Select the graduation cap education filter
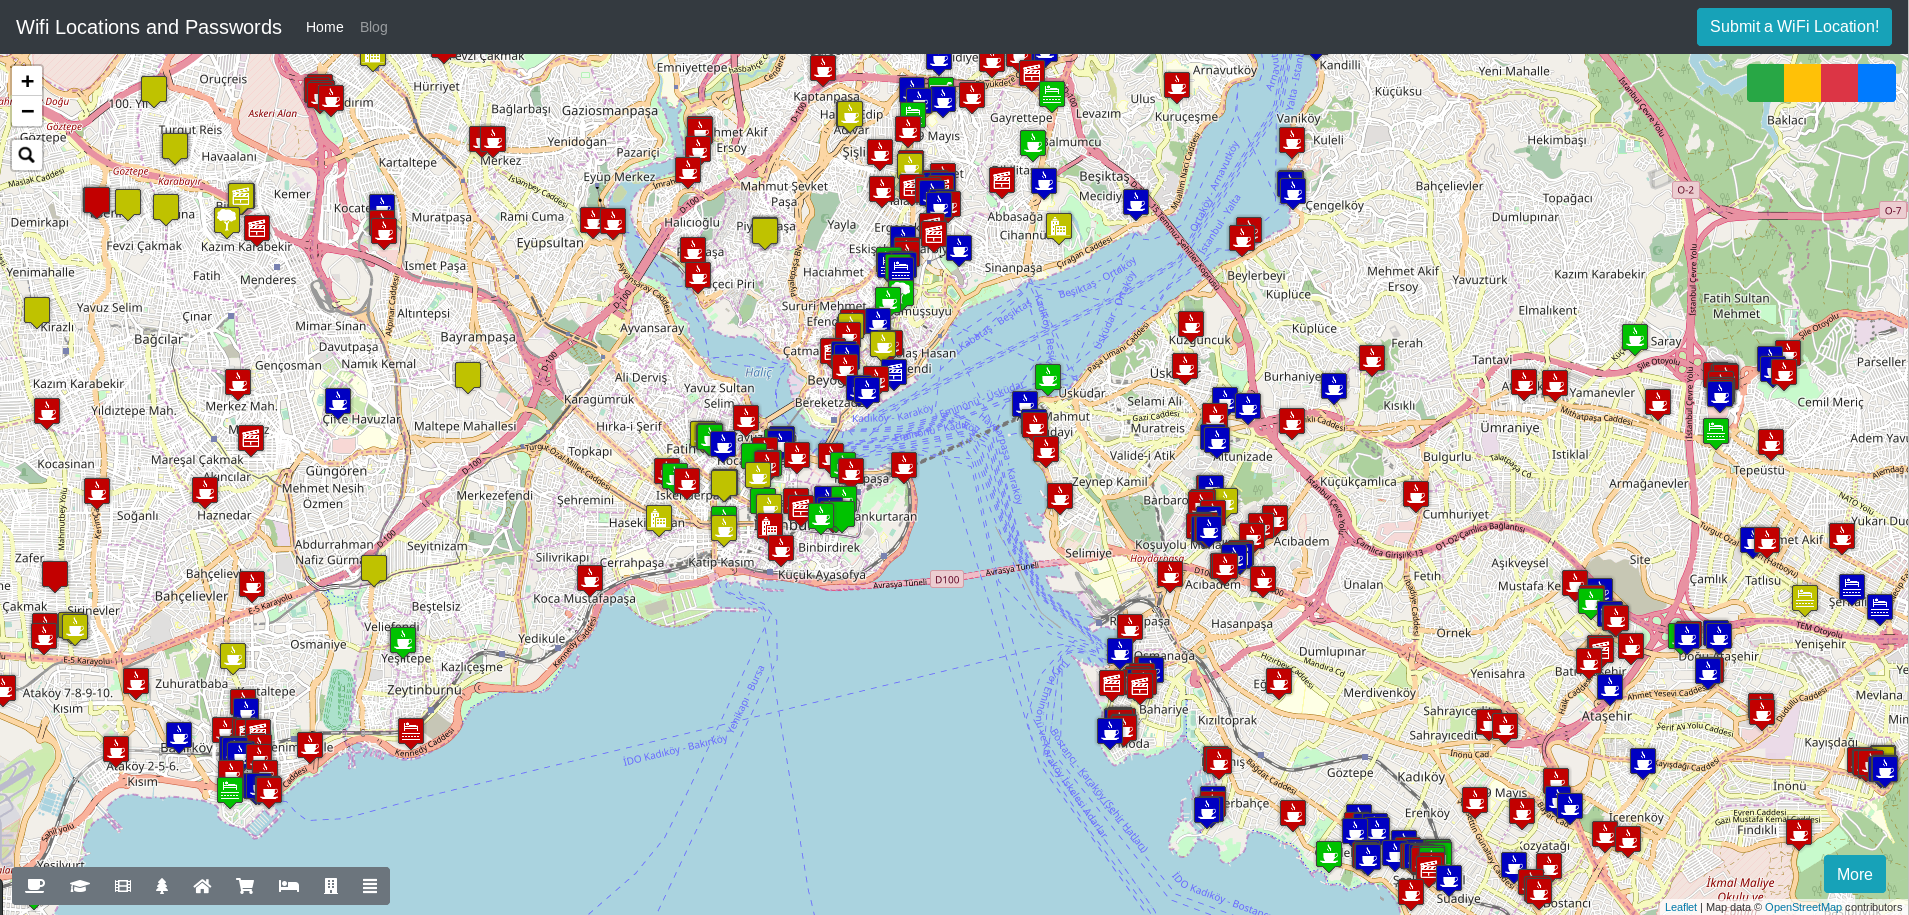Viewport: 1909px width, 915px height. click(x=79, y=886)
